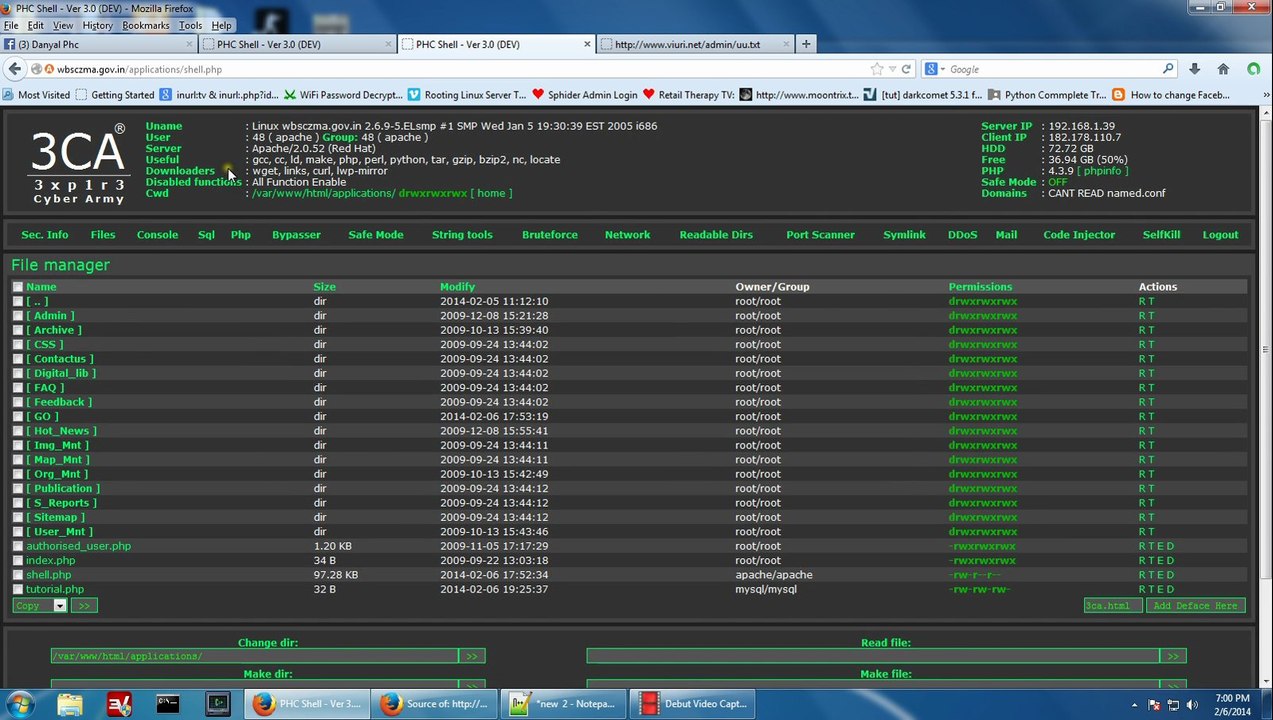Open Sphider Admin Login bookmark
This screenshot has width=1273, height=720.
point(584,95)
